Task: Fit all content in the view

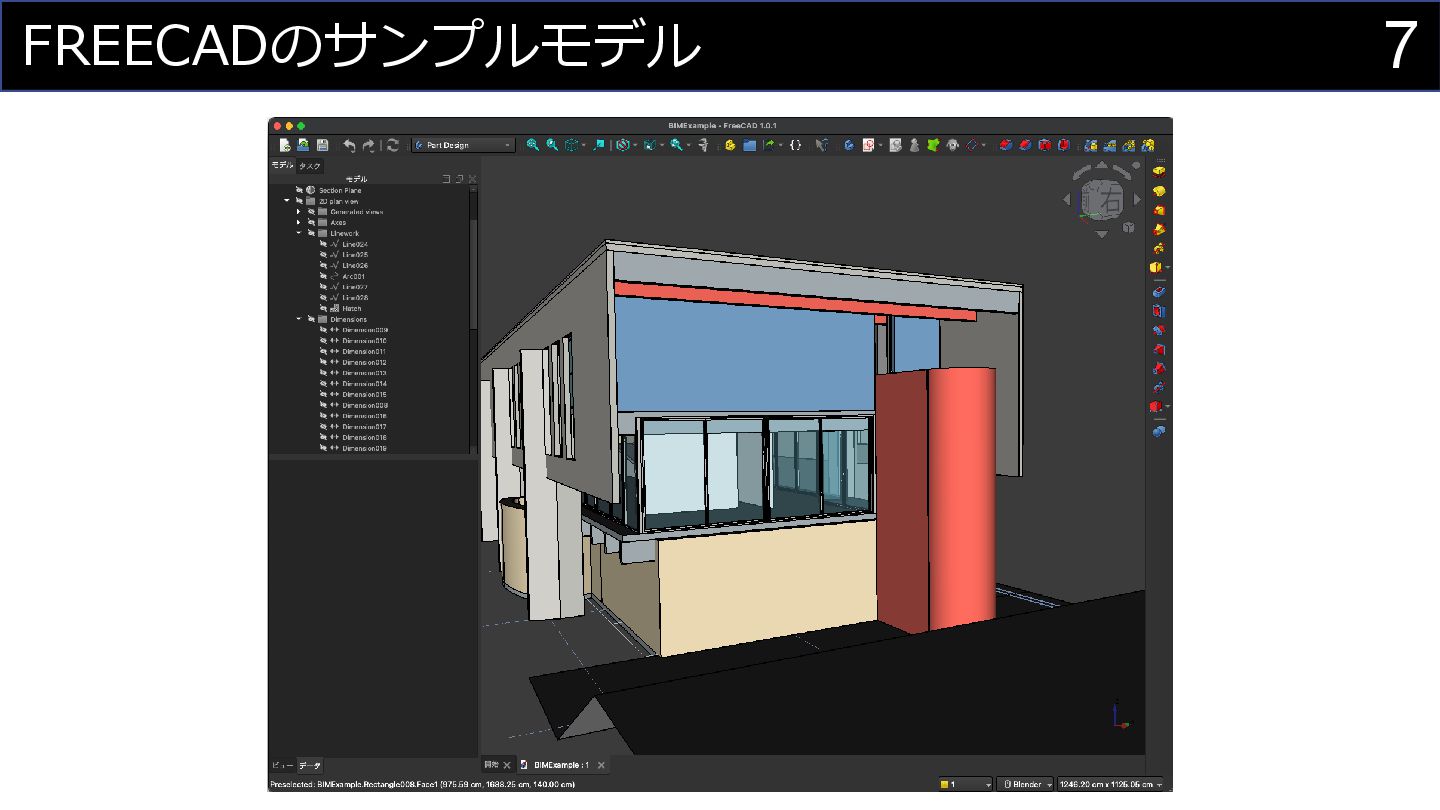Action: click(533, 145)
